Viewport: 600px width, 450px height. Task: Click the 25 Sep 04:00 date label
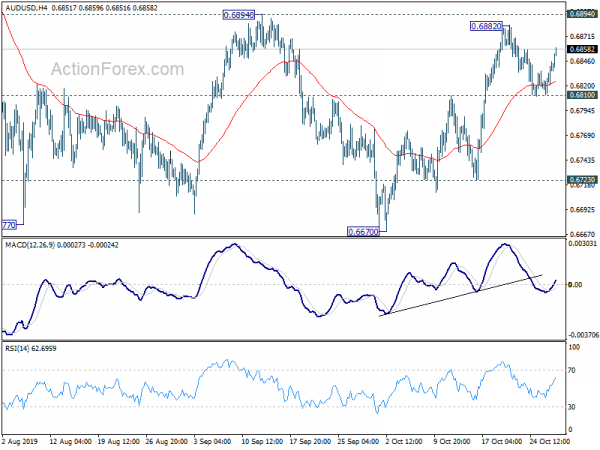(358, 441)
